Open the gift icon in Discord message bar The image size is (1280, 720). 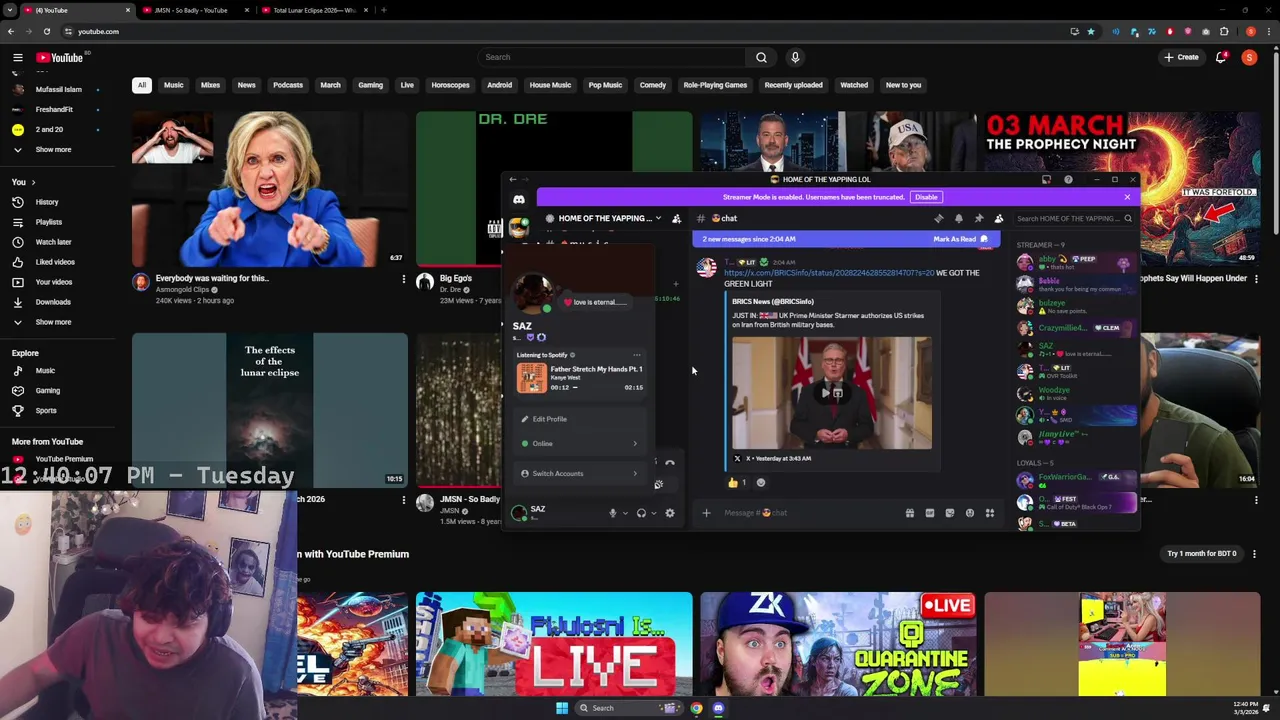tap(910, 513)
